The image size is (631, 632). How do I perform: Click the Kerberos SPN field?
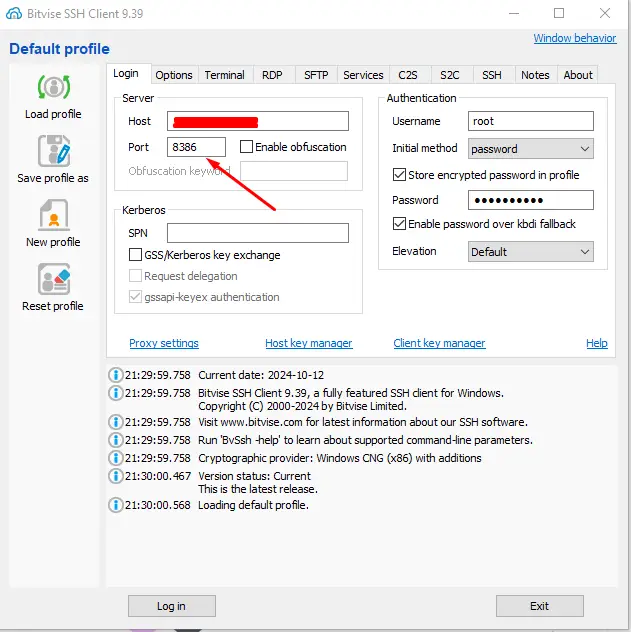(258, 233)
